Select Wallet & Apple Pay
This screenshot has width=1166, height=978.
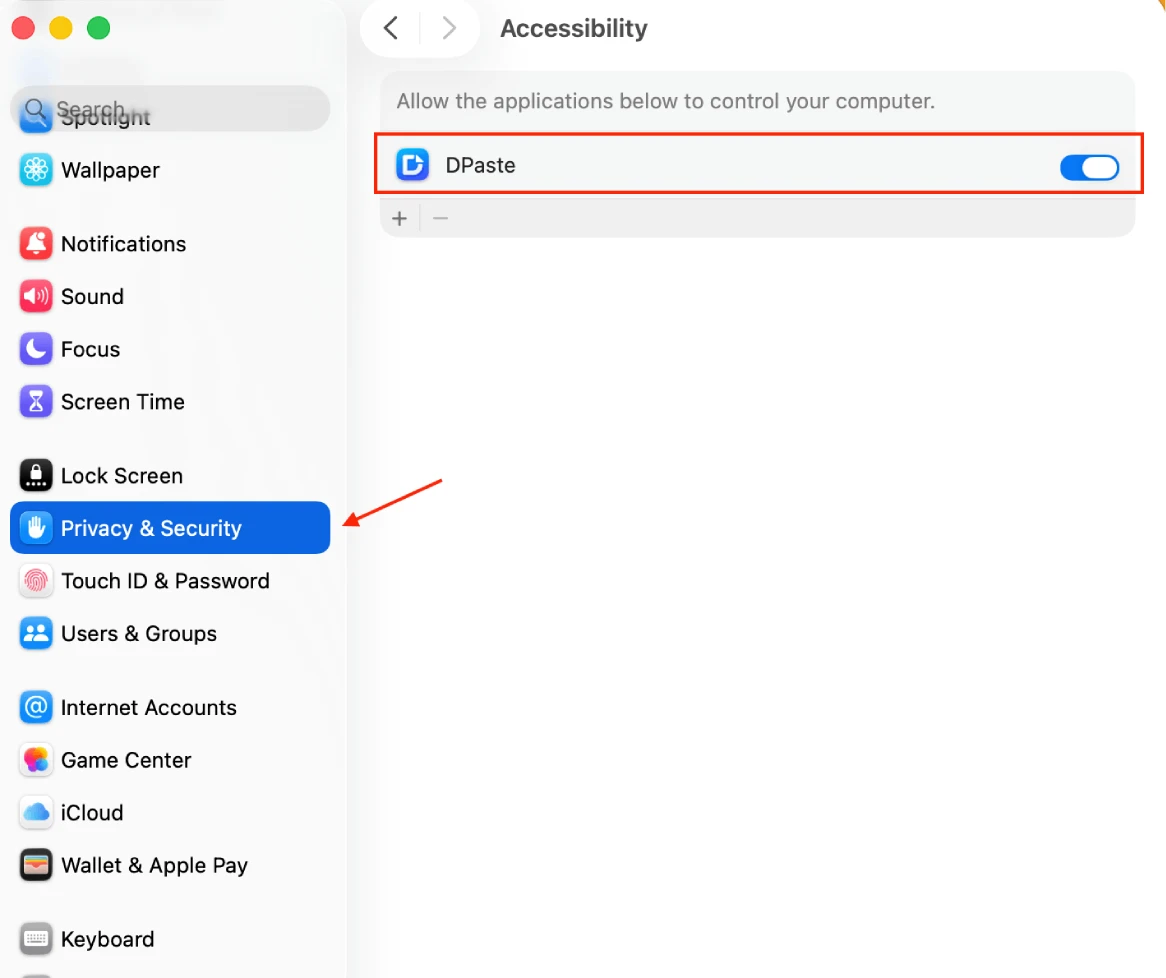[154, 866]
